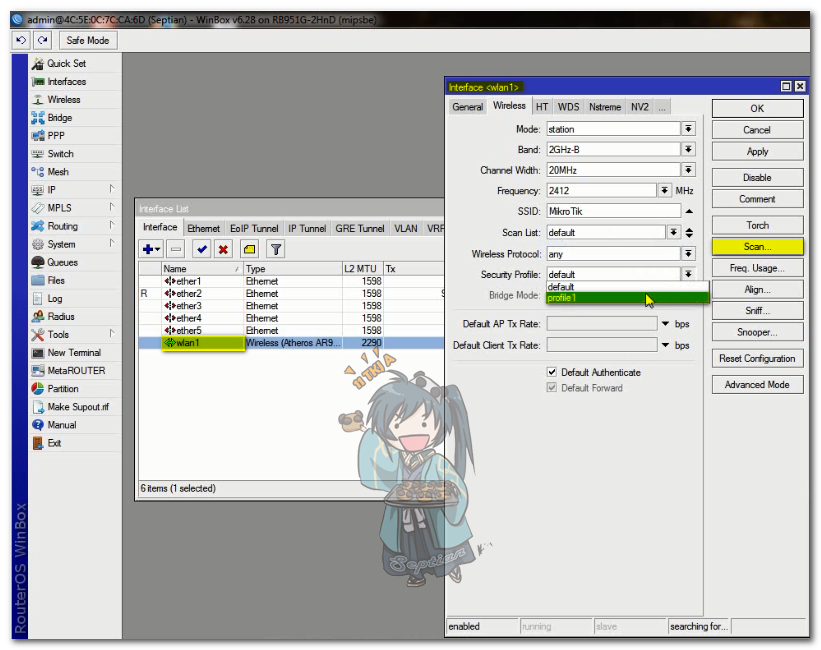Open the Mesh sidebar item
821x650 pixels.
click(x=58, y=172)
